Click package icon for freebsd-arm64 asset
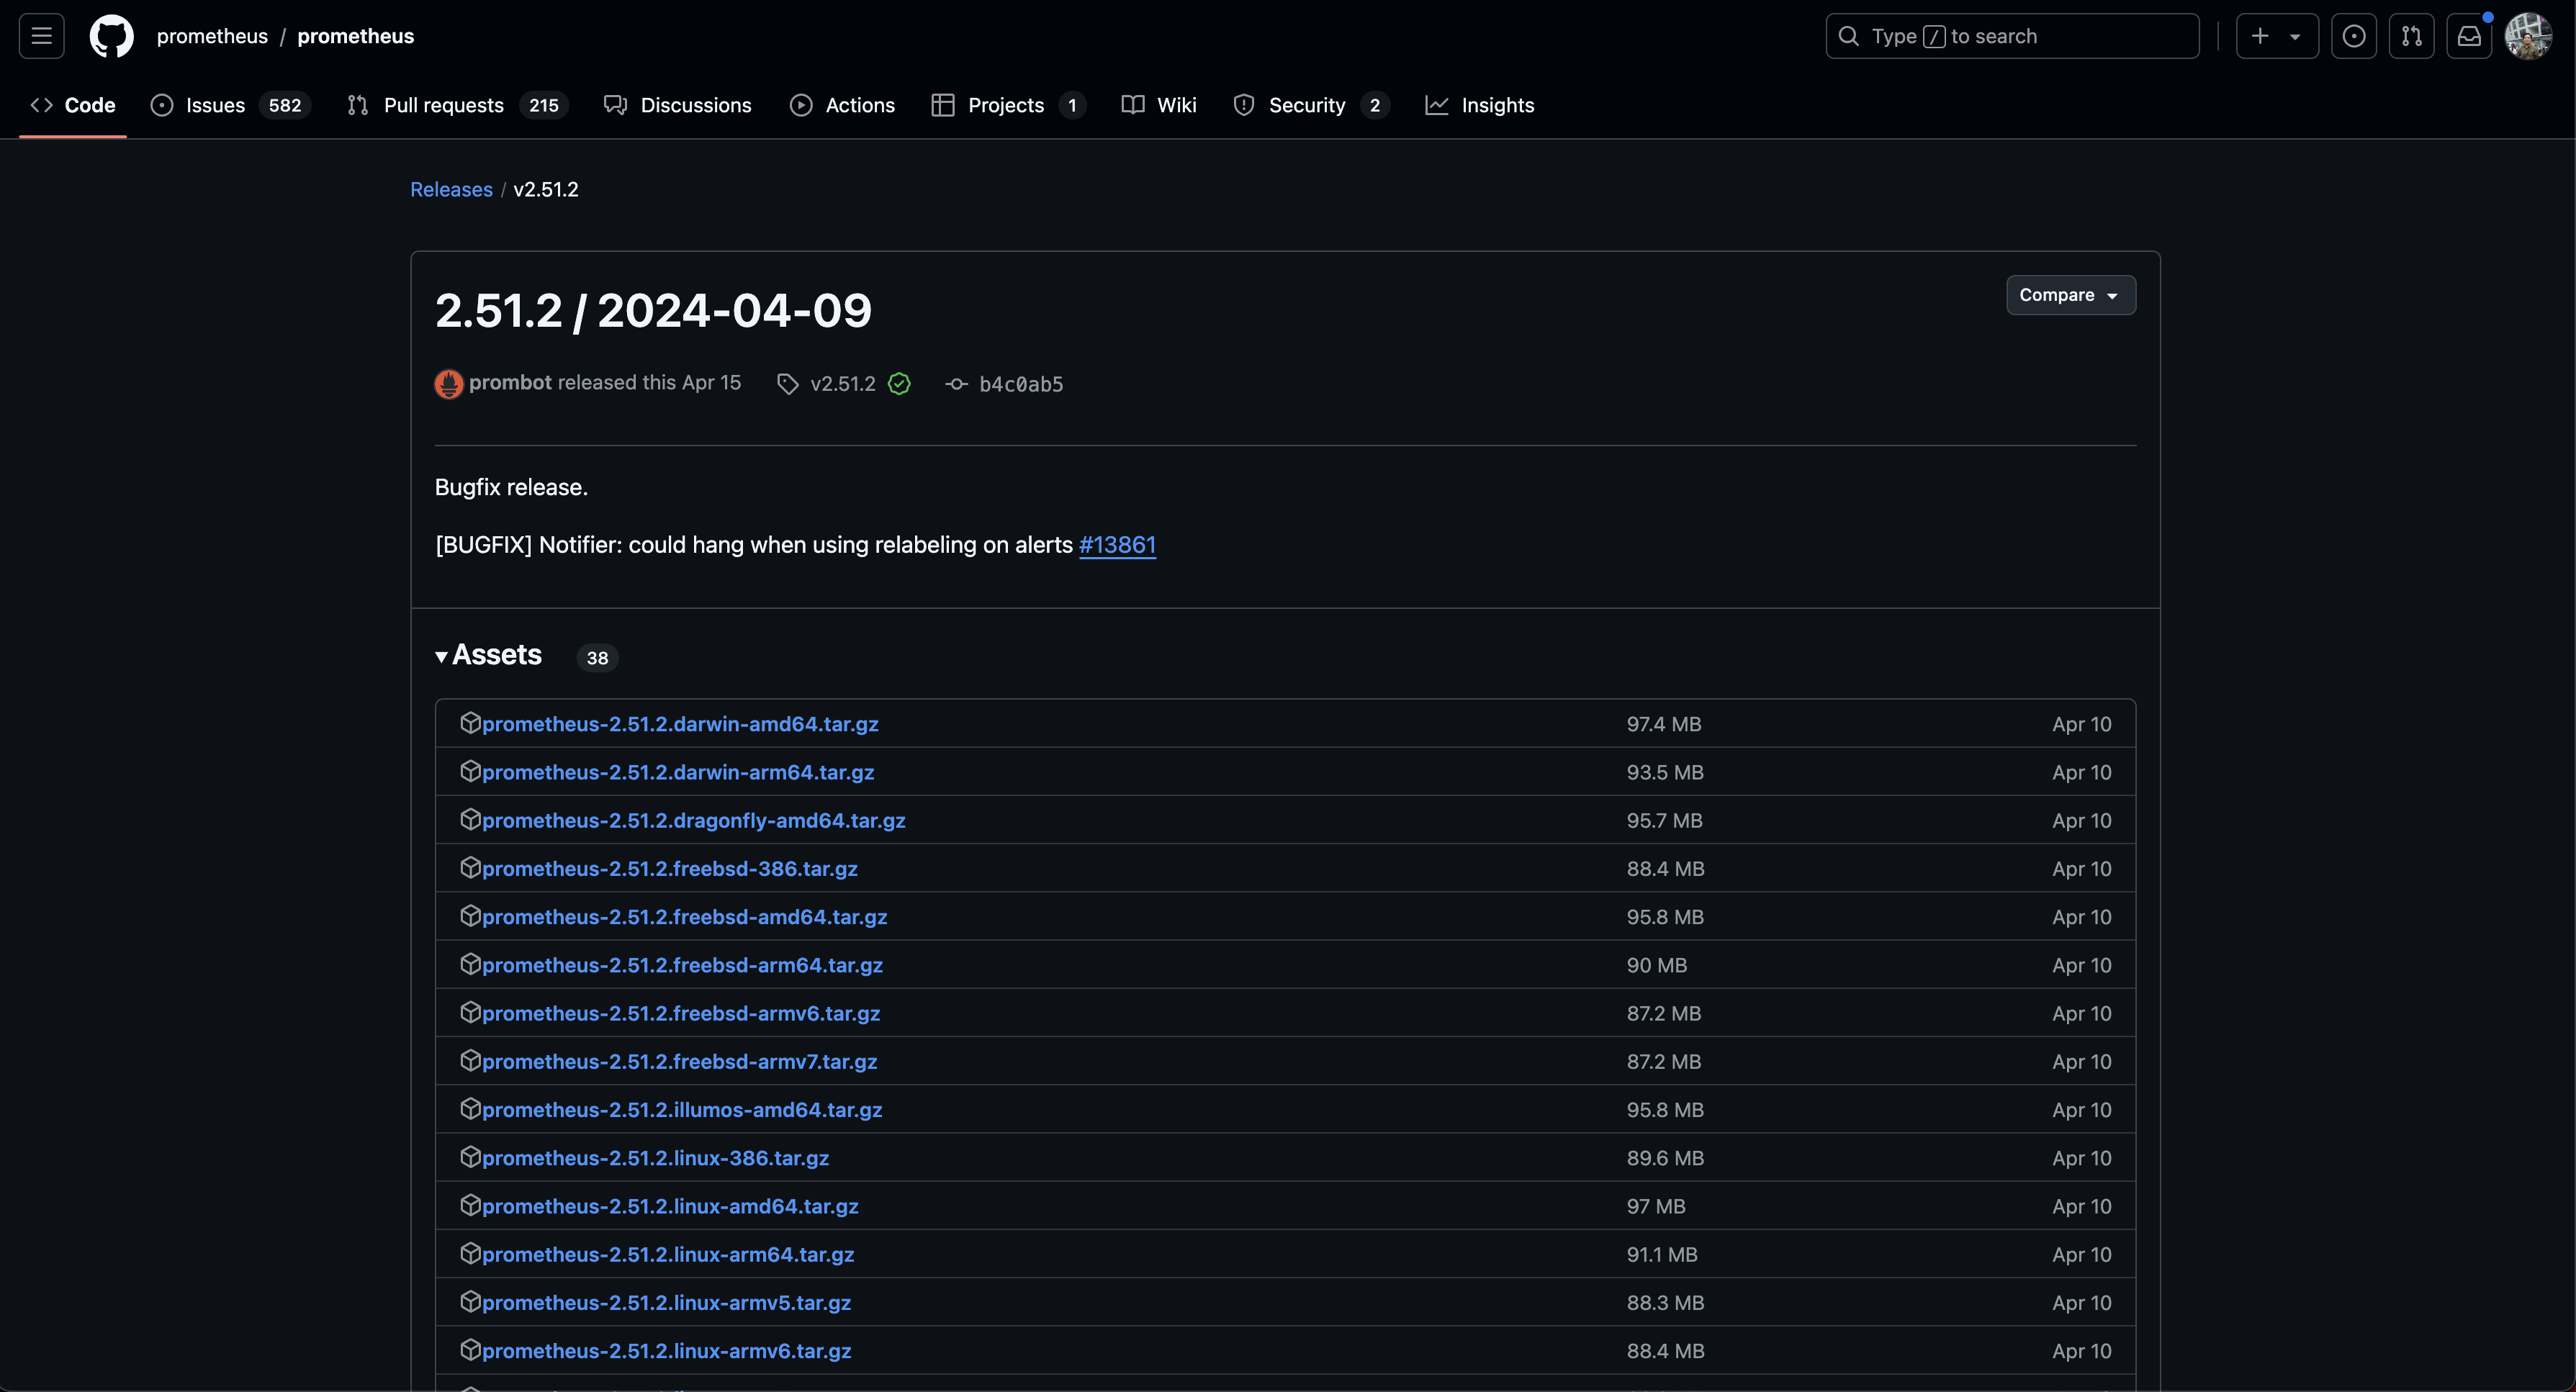2576x1392 pixels. point(470,964)
